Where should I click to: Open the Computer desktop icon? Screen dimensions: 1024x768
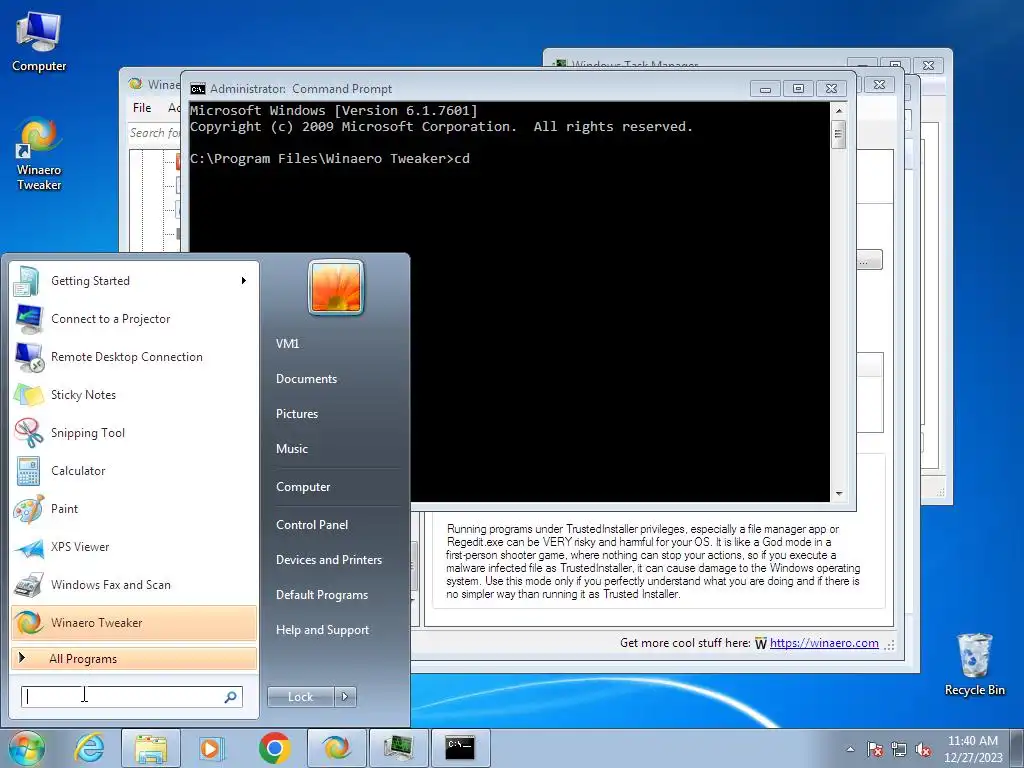tap(39, 42)
